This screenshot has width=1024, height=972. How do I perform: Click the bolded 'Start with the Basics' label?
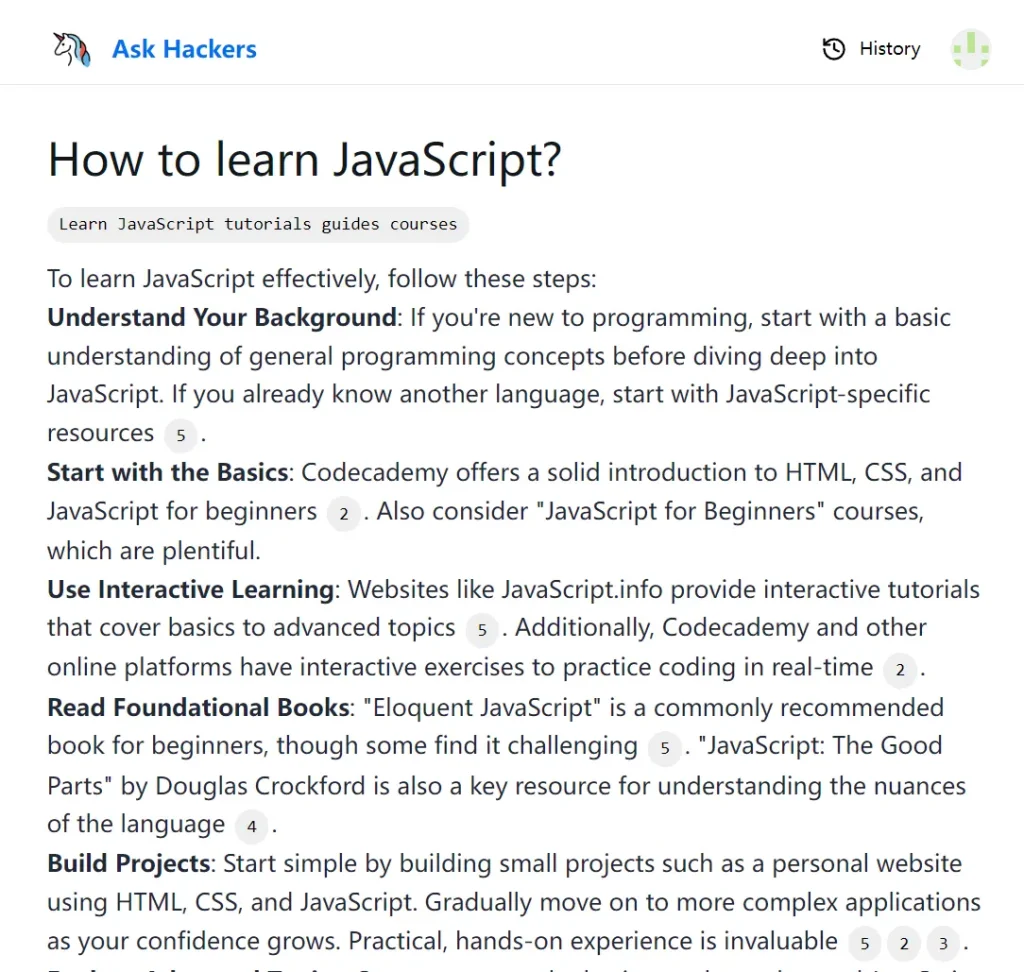(x=166, y=472)
